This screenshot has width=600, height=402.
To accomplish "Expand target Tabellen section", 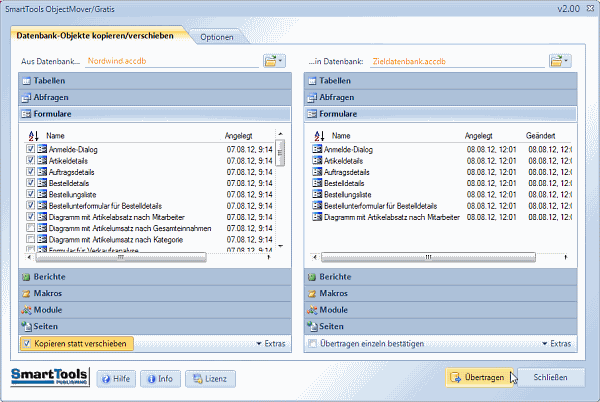I will point(440,81).
